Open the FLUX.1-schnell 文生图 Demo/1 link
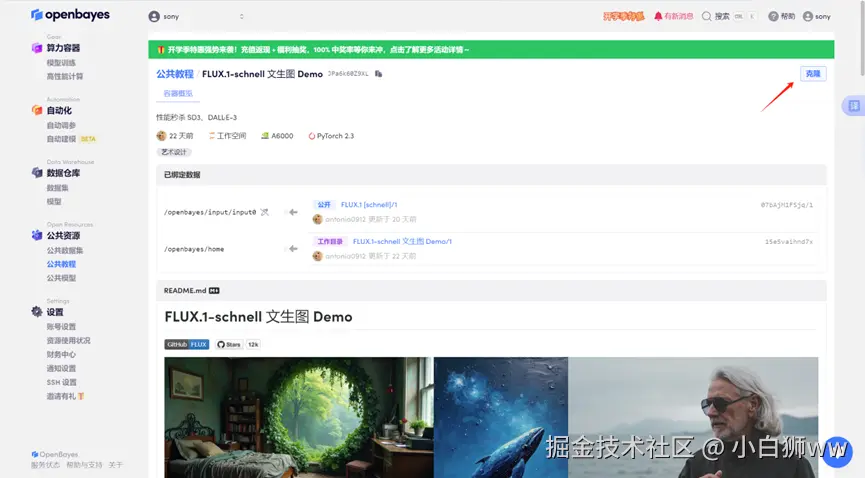Image resolution: width=865 pixels, height=478 pixels. tap(402, 241)
